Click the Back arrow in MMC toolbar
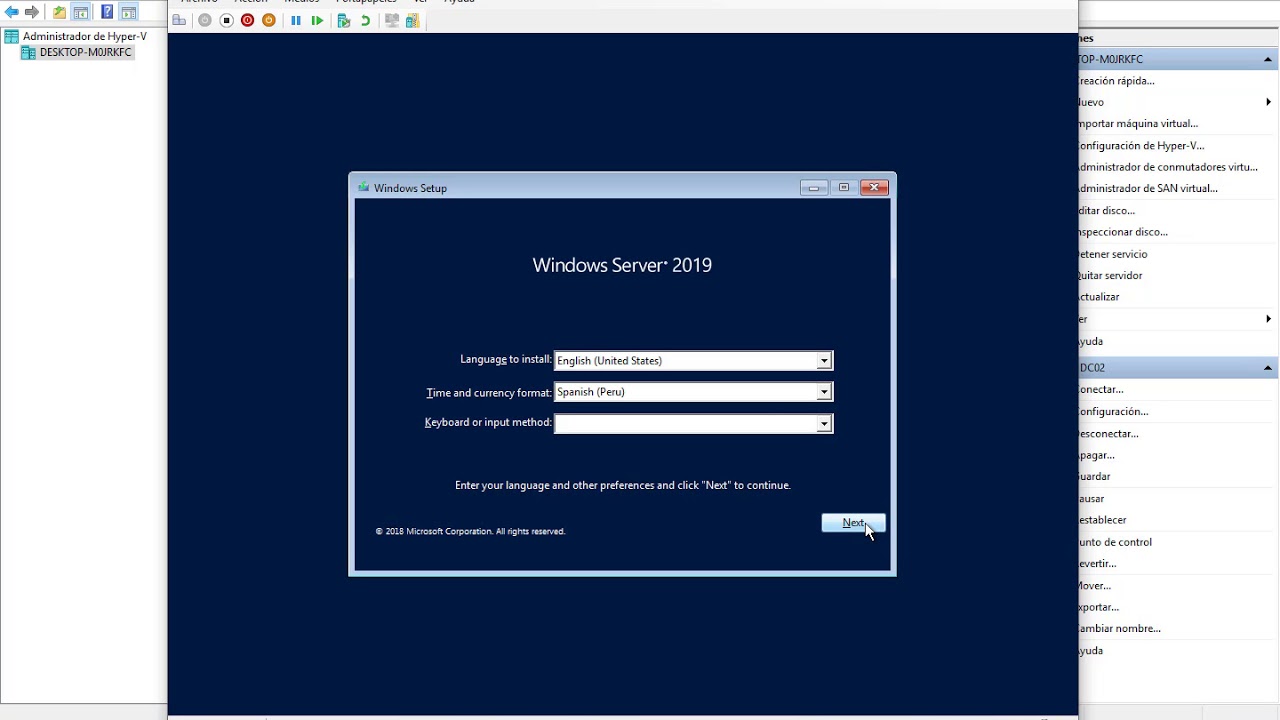The height and width of the screenshot is (720, 1280). tap(12, 13)
